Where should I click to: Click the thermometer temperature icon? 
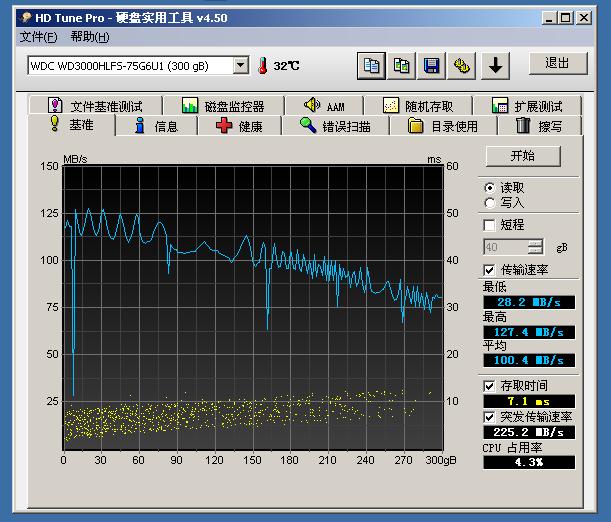[x=263, y=66]
